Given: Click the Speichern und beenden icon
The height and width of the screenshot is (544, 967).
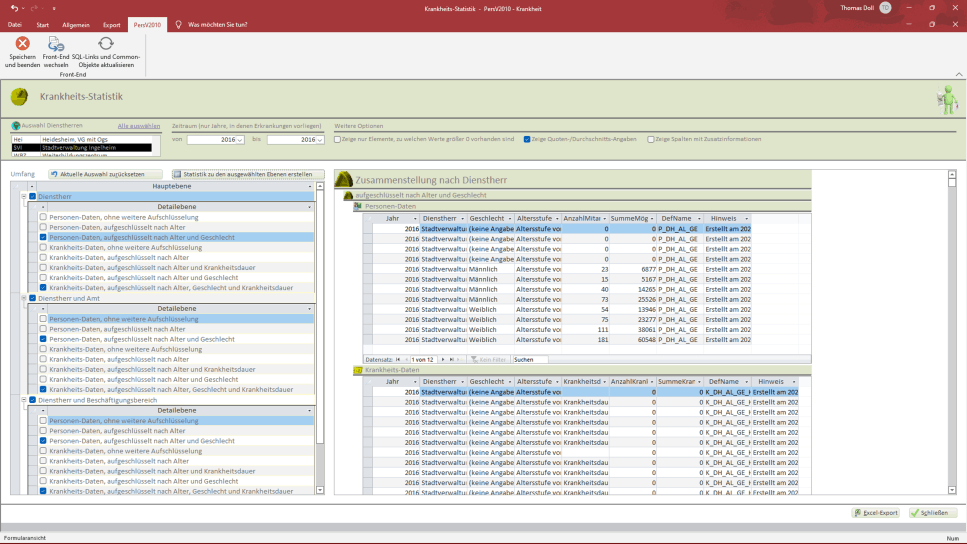Looking at the screenshot, I should click(22, 44).
